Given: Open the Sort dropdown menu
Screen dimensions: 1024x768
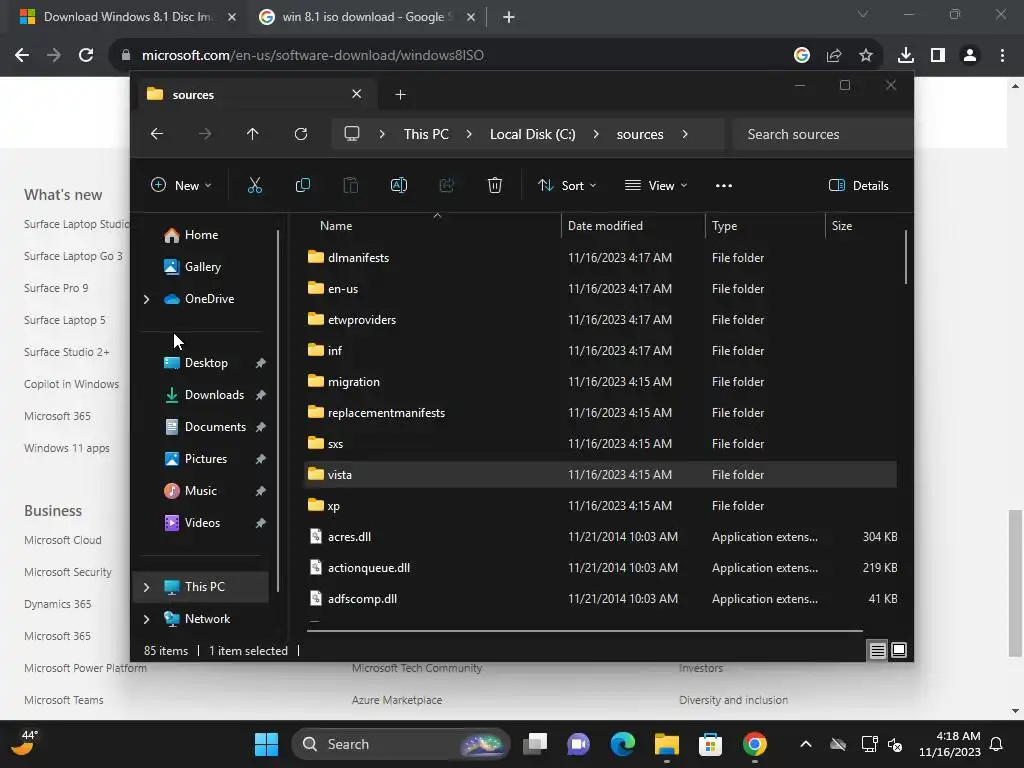Looking at the screenshot, I should 567,185.
